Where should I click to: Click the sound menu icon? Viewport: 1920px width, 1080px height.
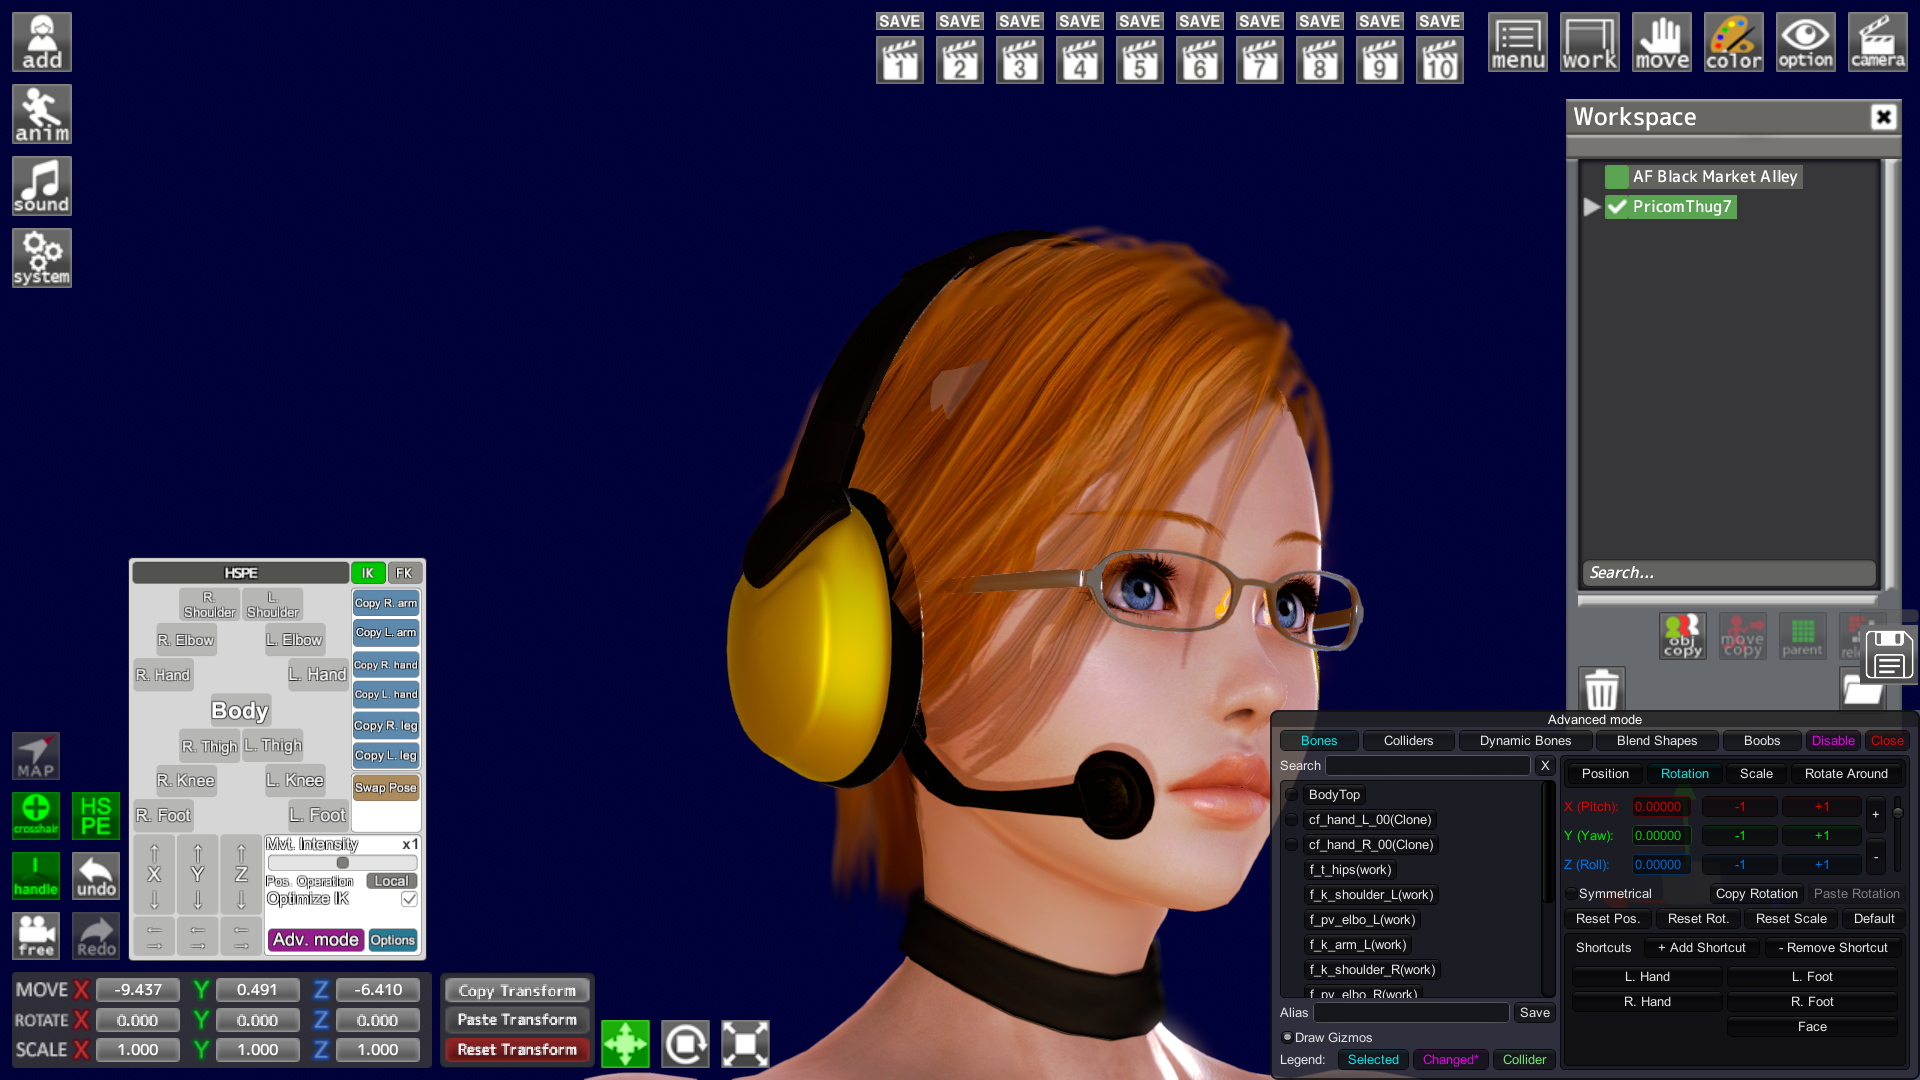point(41,186)
